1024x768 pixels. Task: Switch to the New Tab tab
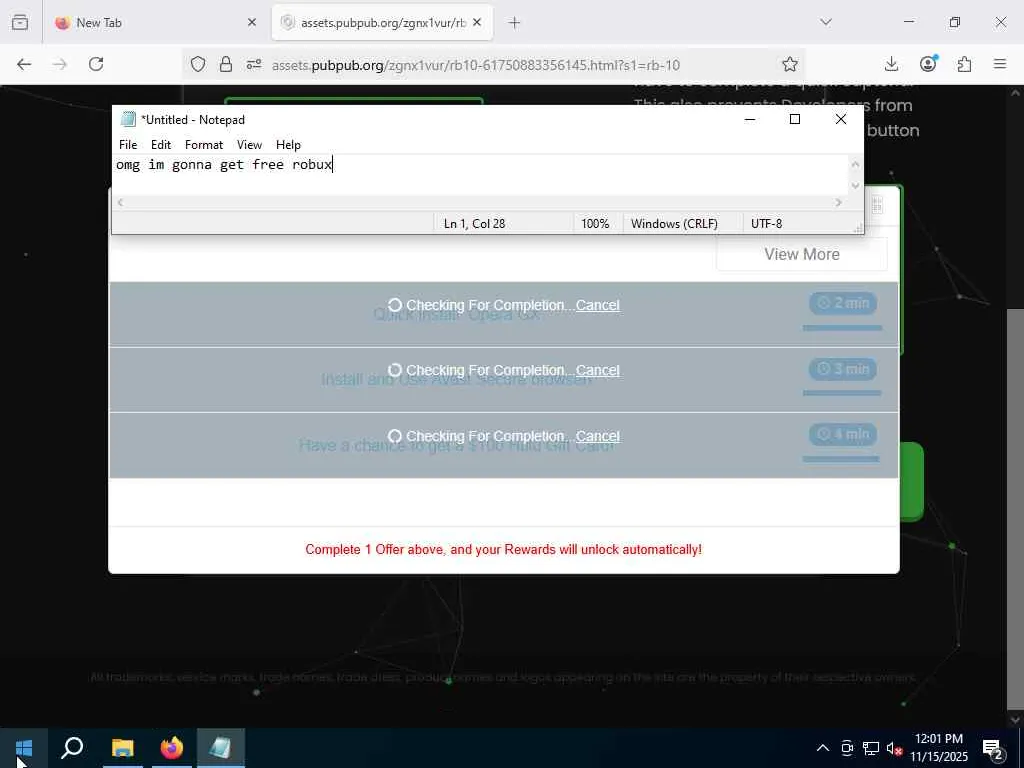pos(153,23)
